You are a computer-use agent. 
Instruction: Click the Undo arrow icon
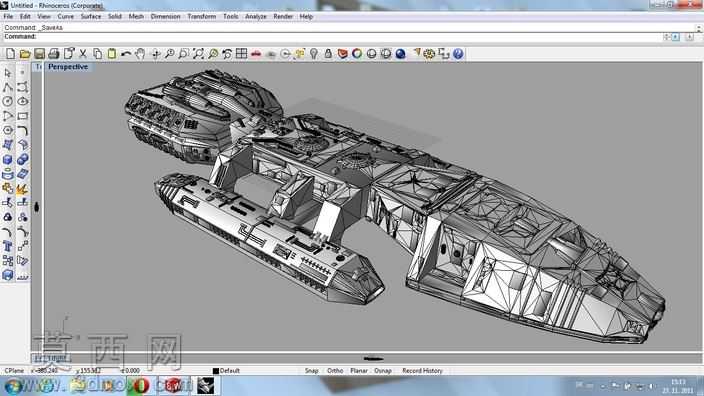126,54
